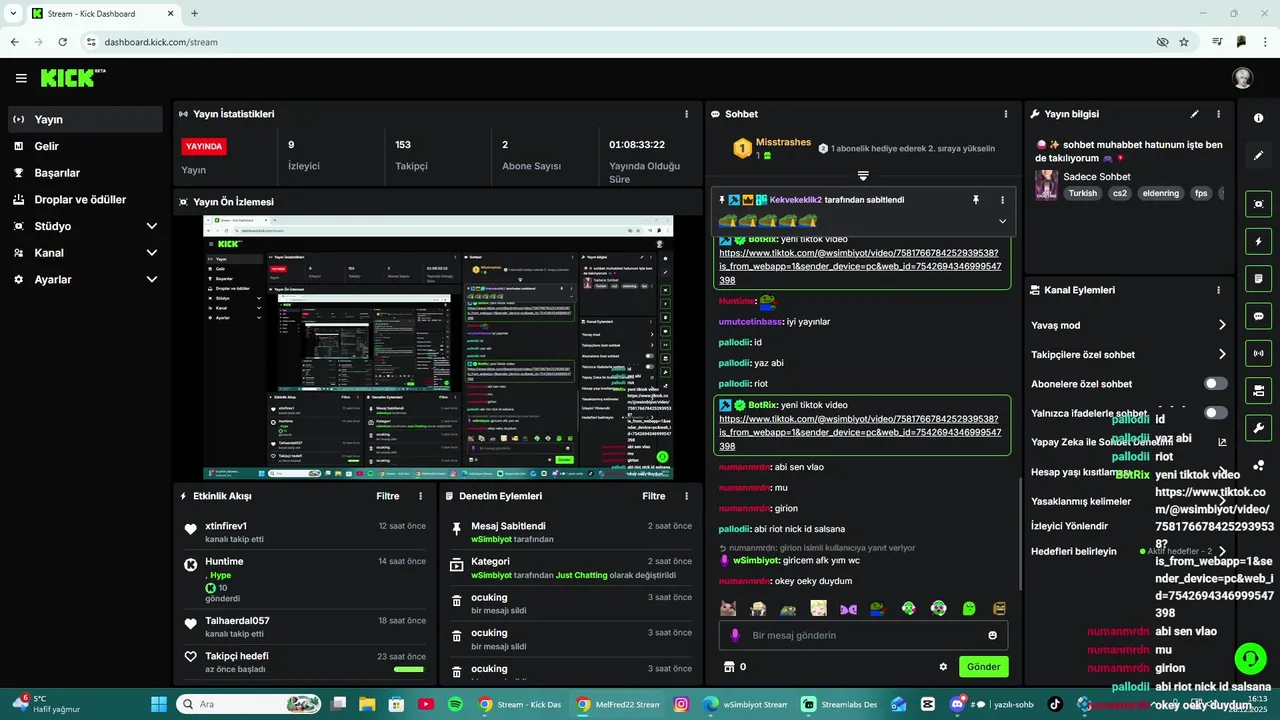Open the emoji picker in message box
This screenshot has width=1280, height=720.
992,635
